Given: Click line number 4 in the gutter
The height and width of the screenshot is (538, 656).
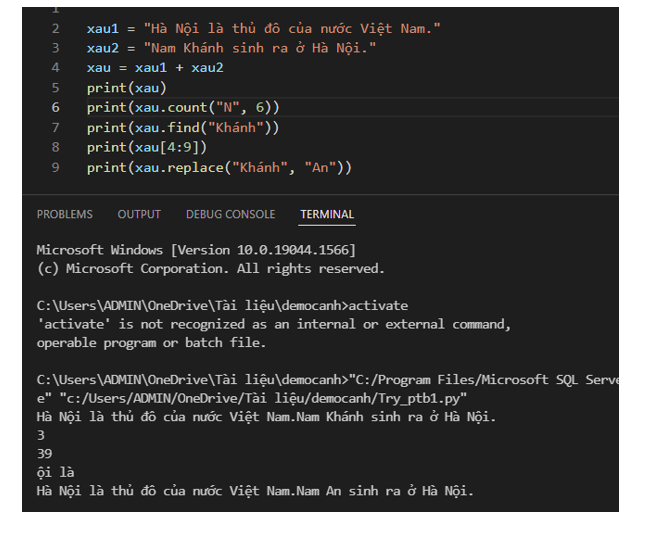Looking at the screenshot, I should tap(56, 68).
